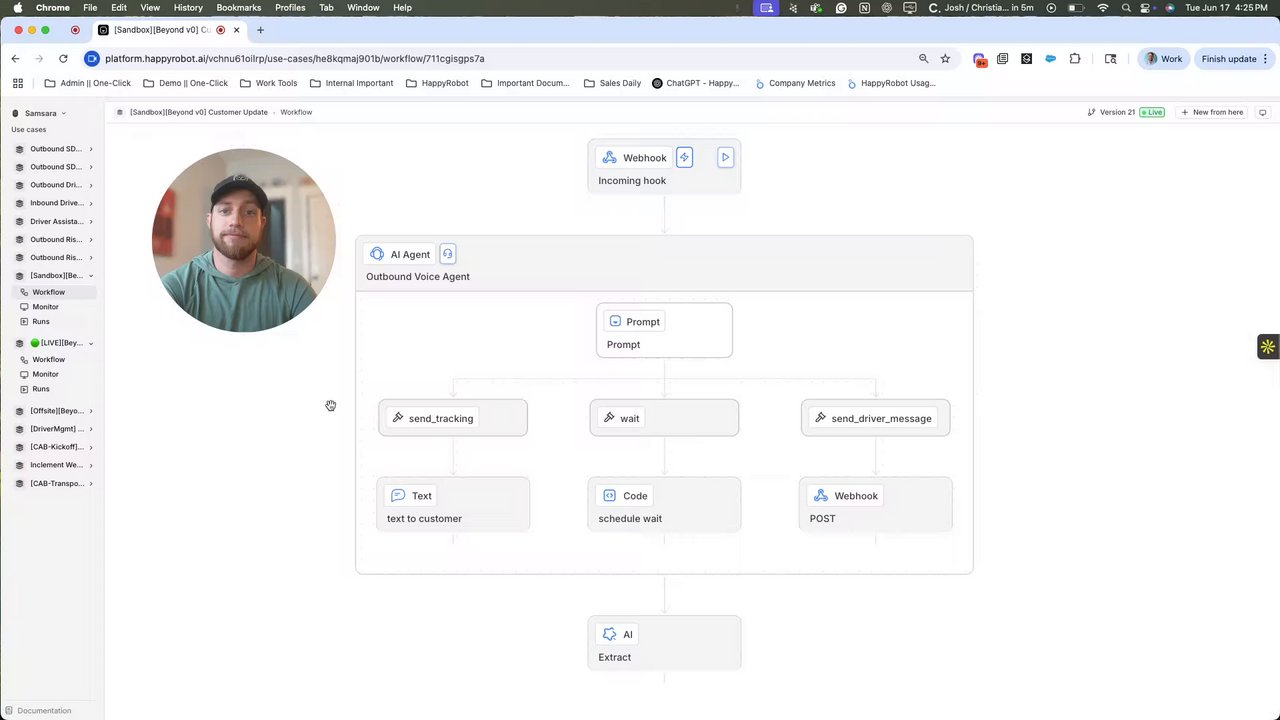This screenshot has height=720, width=1280.
Task: Open Monitor under the [LIVE] use case
Action: pyautogui.click(x=45, y=374)
